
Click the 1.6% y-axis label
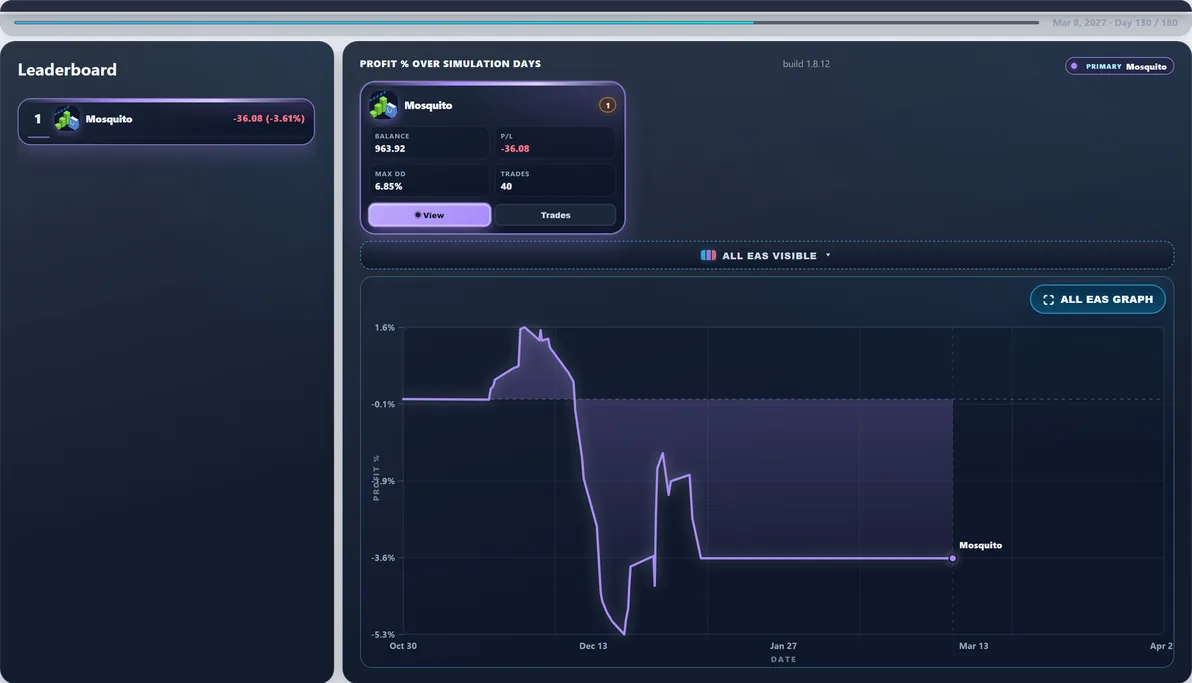click(x=385, y=328)
